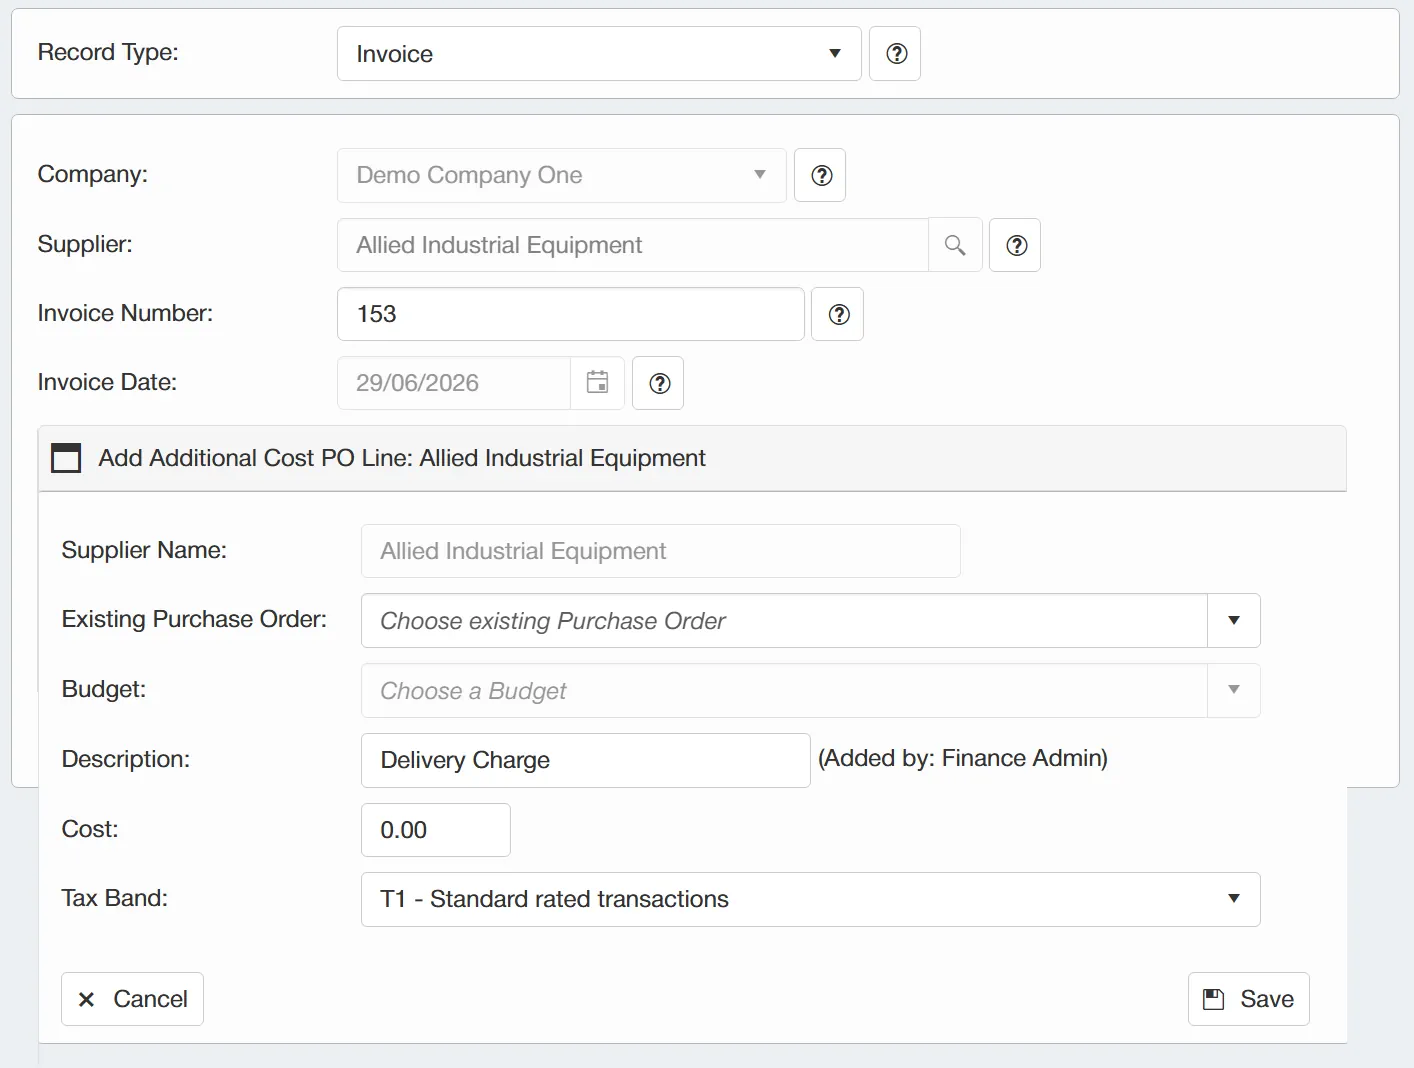
Task: Click the Cost input field
Action: [436, 830]
